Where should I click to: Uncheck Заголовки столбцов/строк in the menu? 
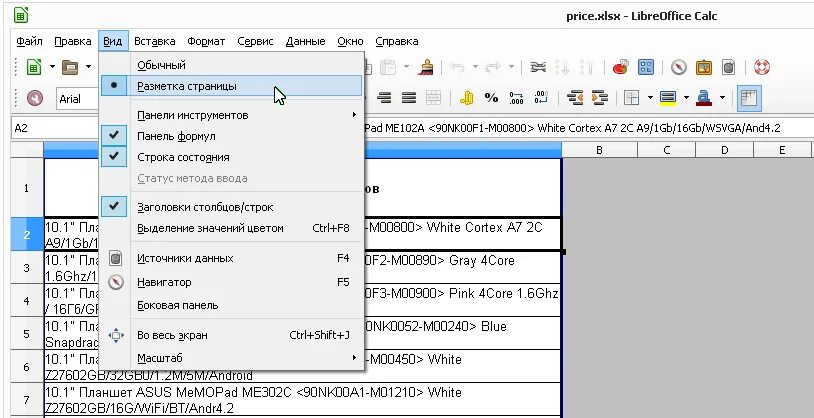pyautogui.click(x=232, y=207)
